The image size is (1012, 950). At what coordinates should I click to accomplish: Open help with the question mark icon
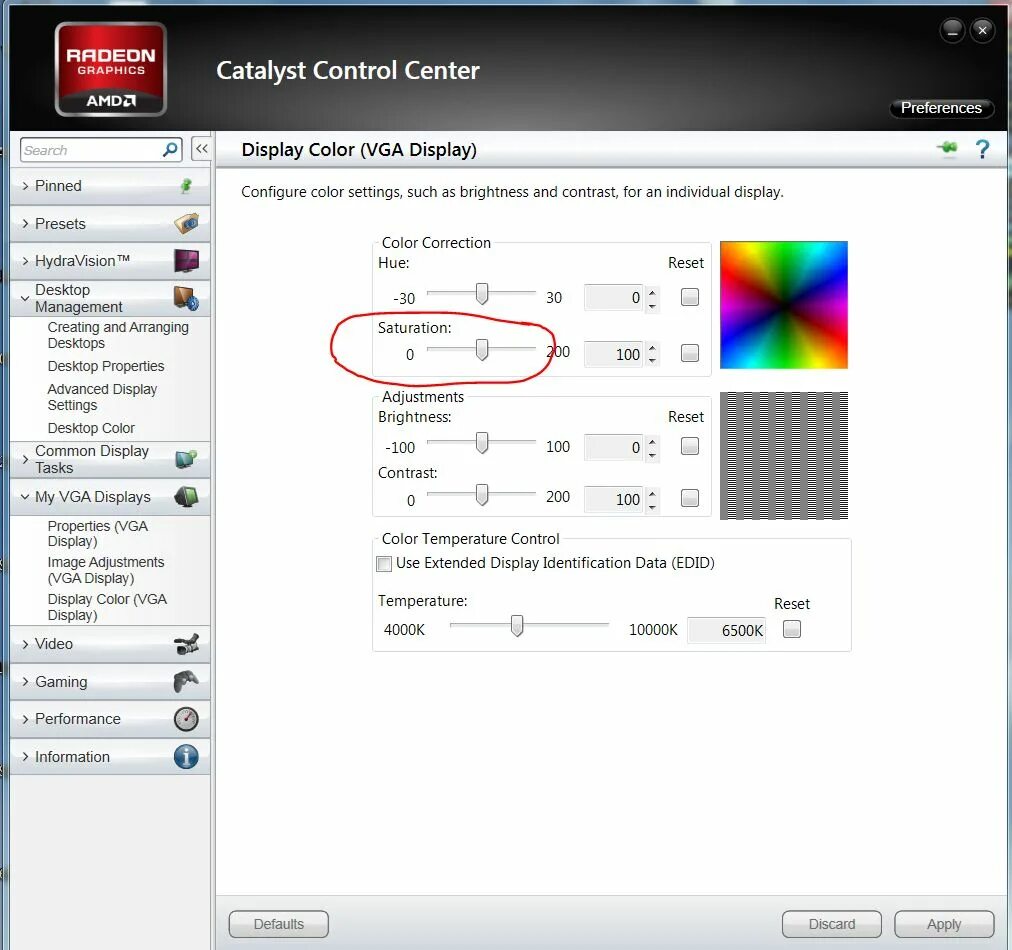(x=982, y=149)
